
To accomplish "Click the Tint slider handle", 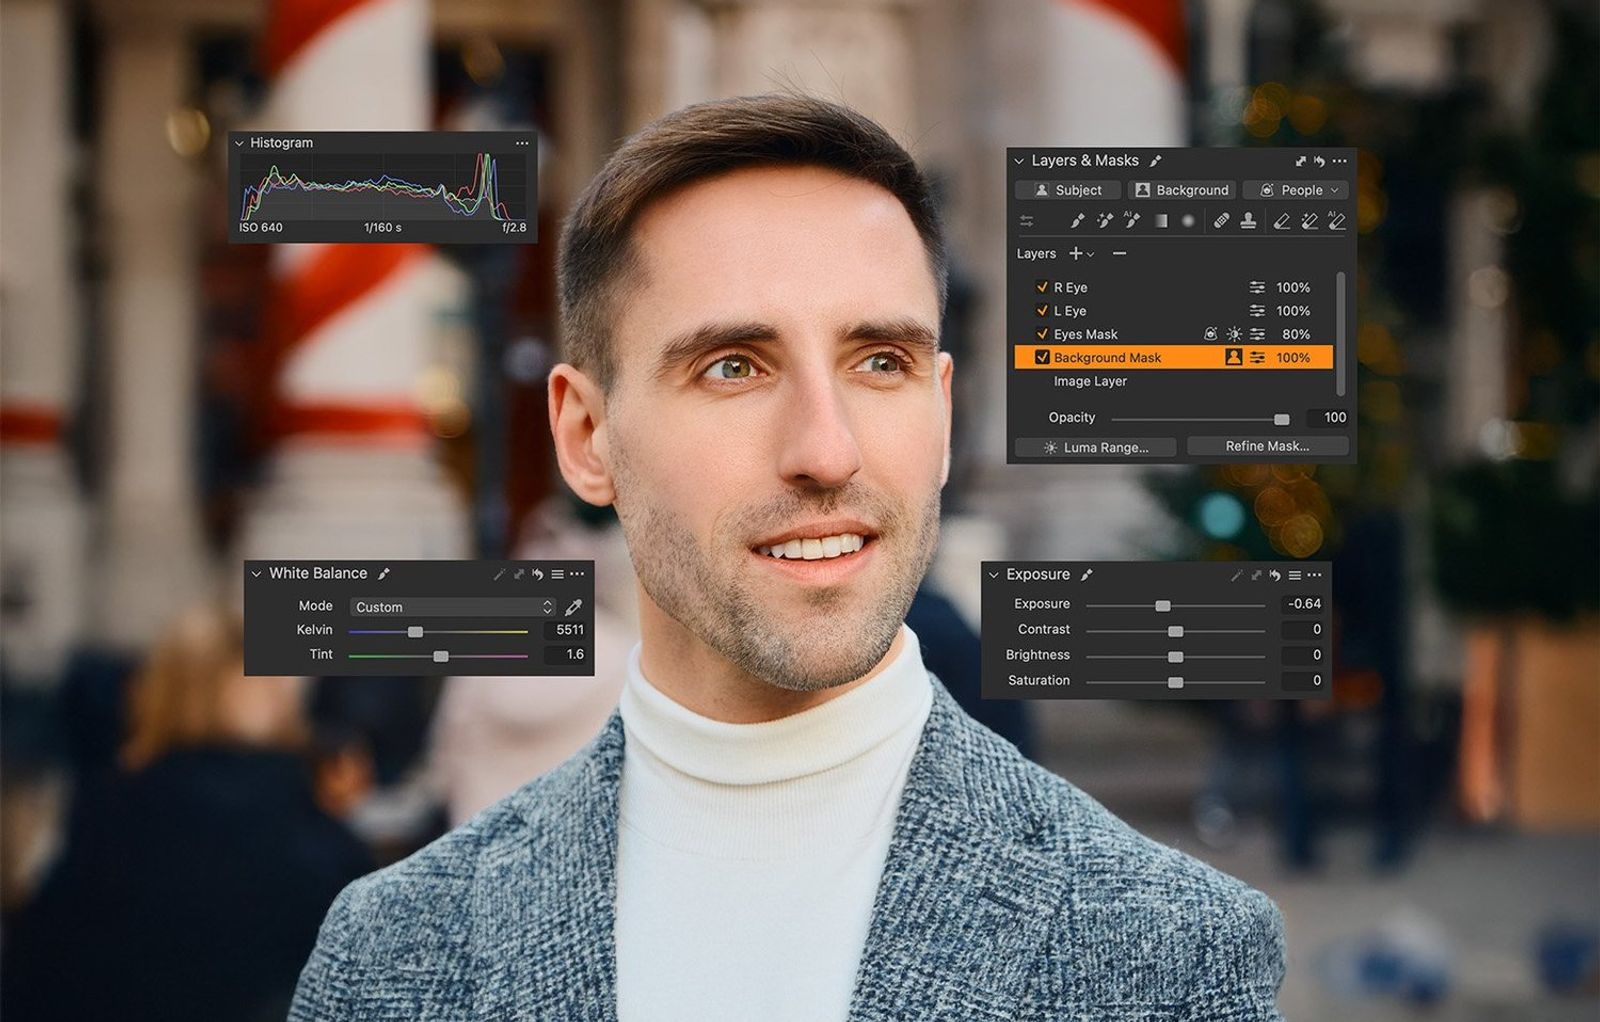I will [x=441, y=656].
